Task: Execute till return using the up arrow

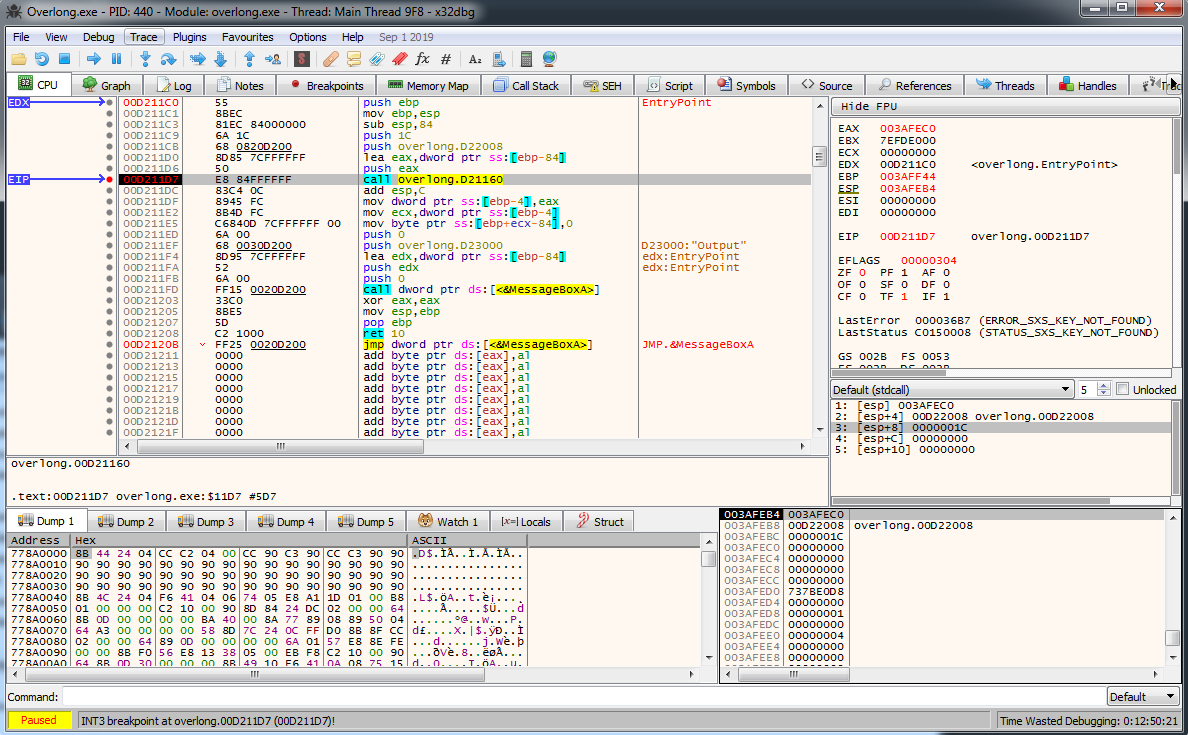Action: pos(249,59)
